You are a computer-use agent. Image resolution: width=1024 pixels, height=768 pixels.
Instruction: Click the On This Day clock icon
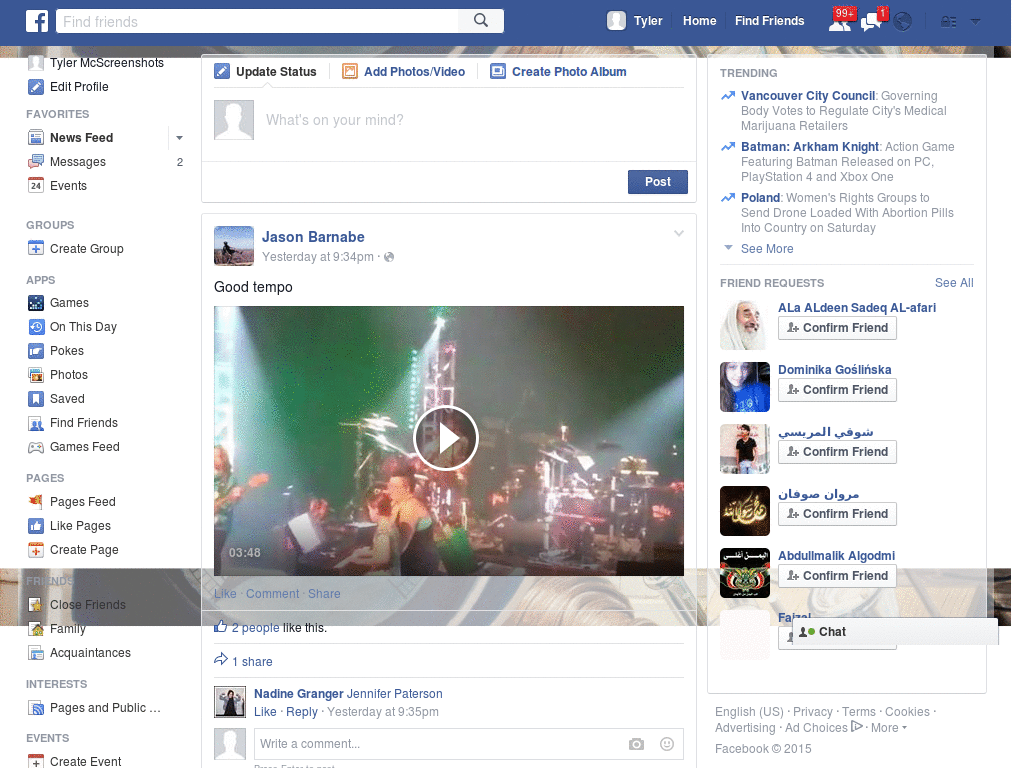click(36, 327)
